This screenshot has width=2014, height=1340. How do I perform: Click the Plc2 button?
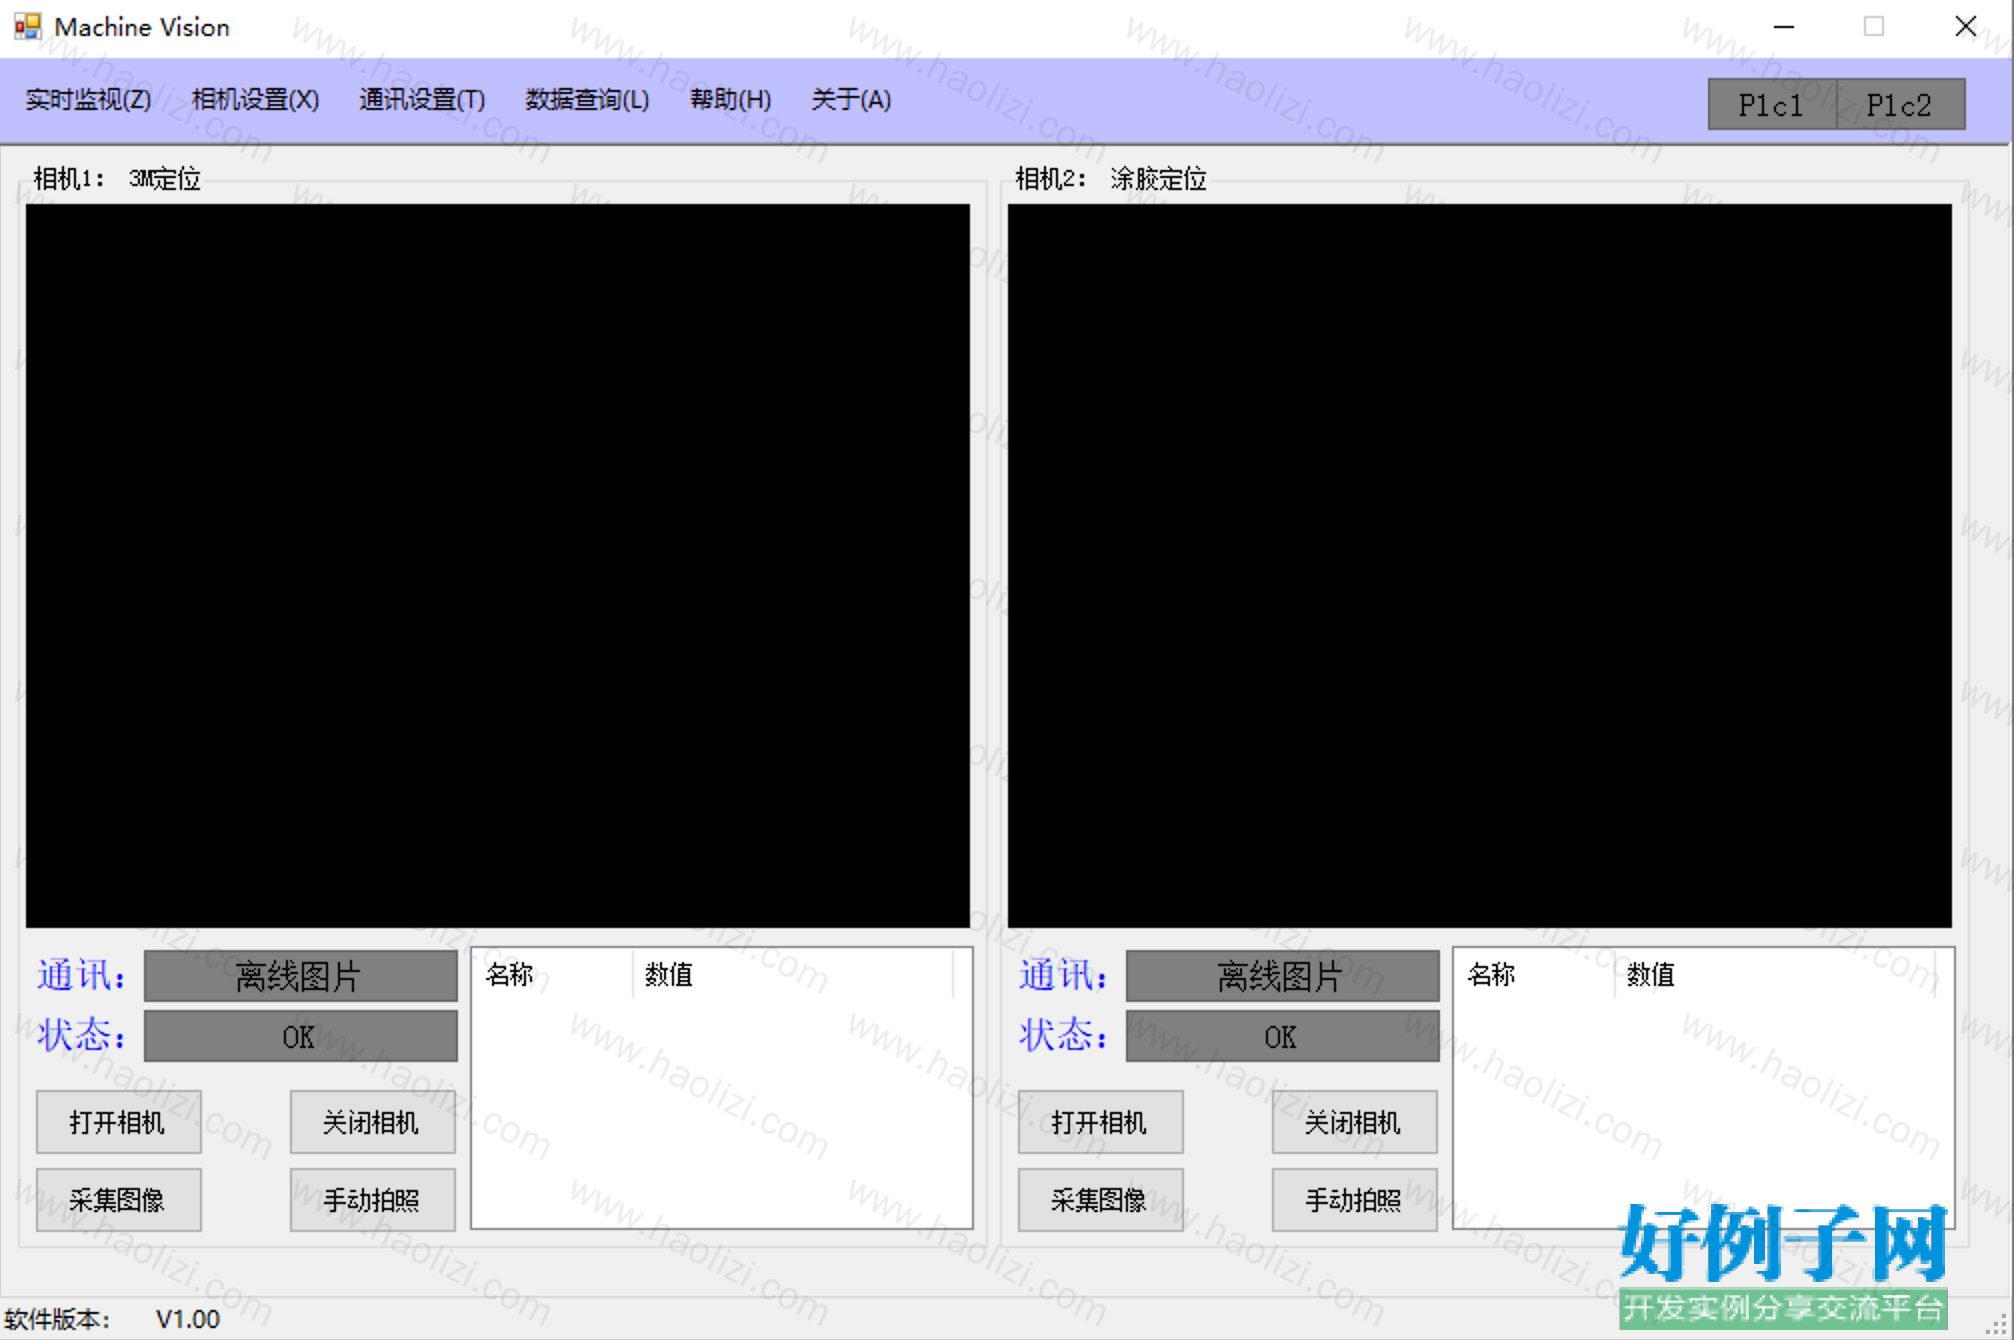1900,105
